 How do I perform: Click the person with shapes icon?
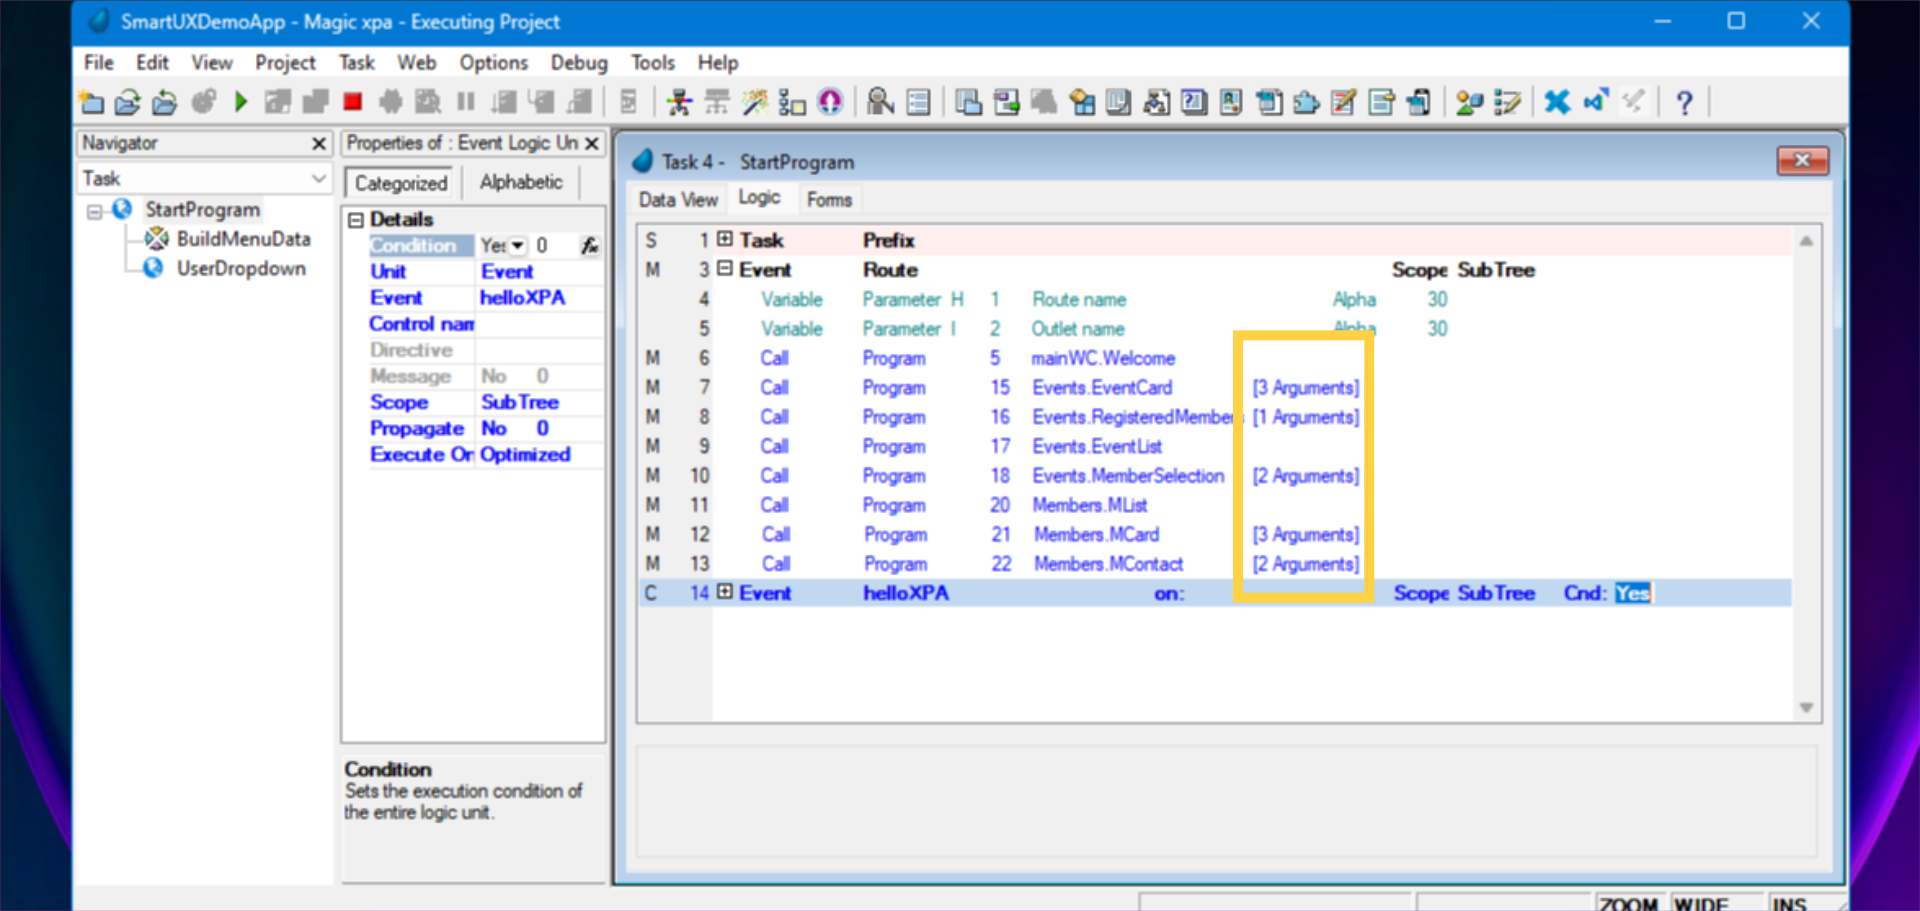pos(1469,102)
